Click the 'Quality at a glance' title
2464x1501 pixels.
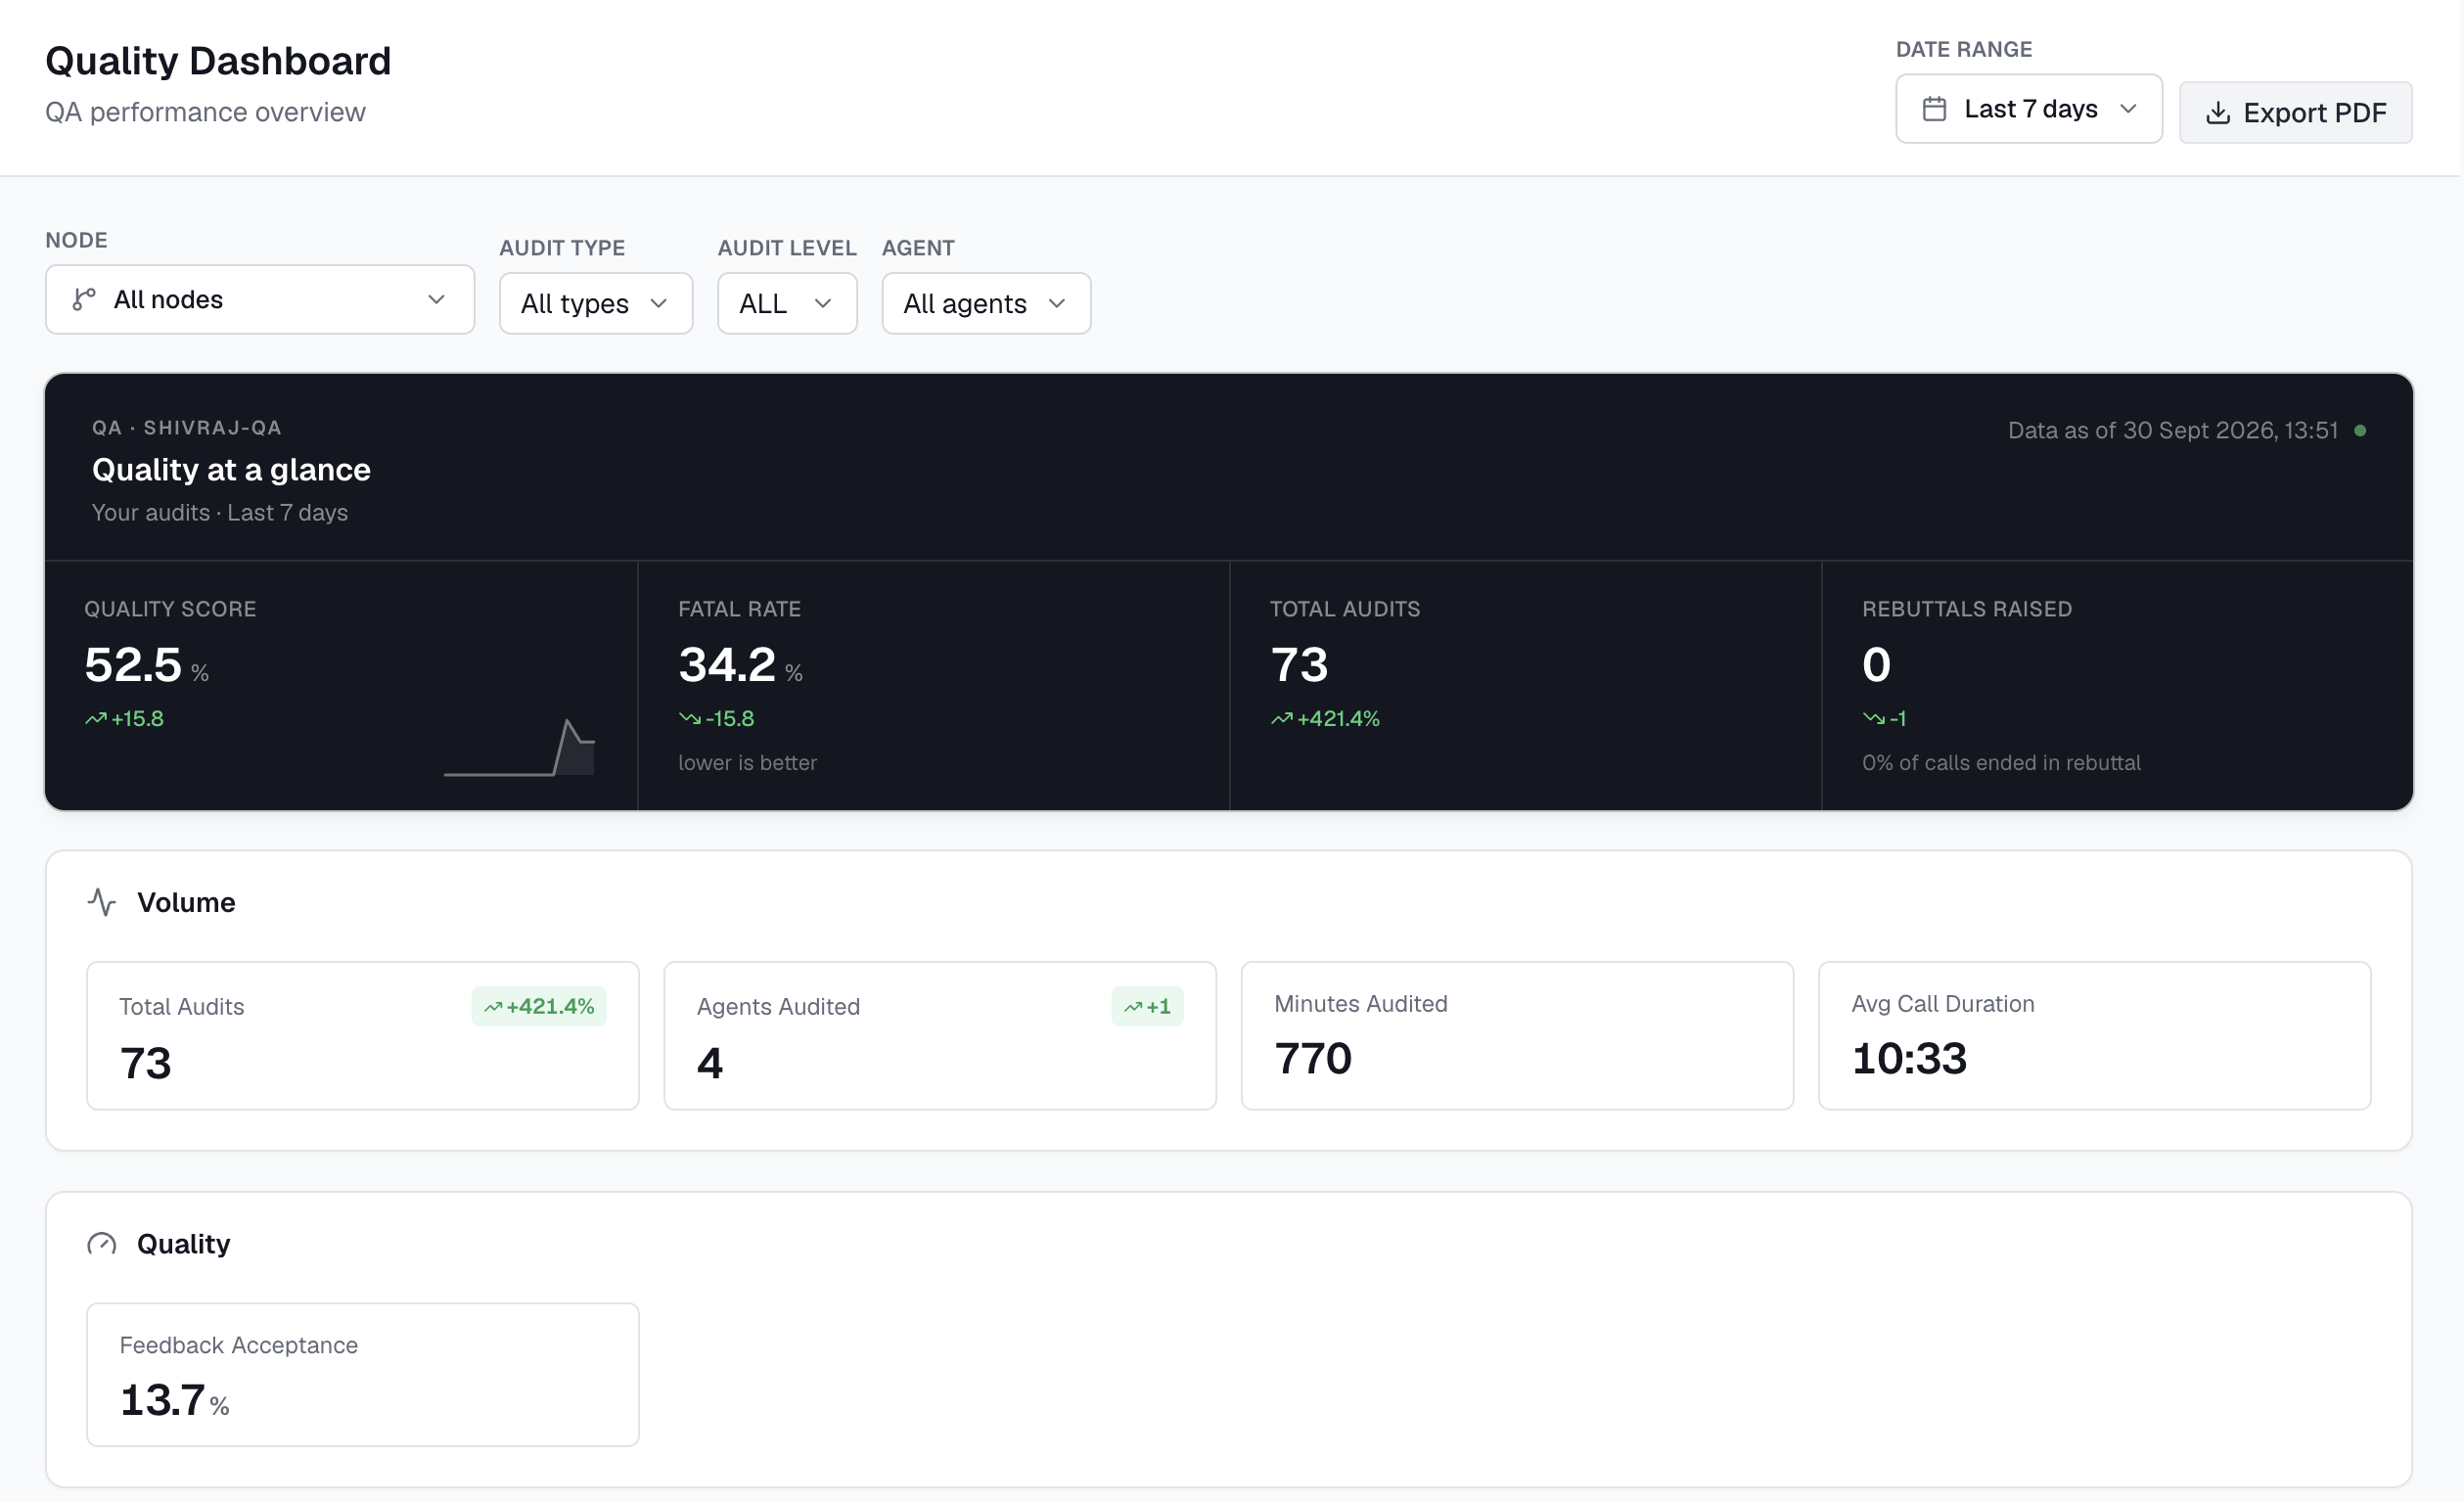[231, 470]
